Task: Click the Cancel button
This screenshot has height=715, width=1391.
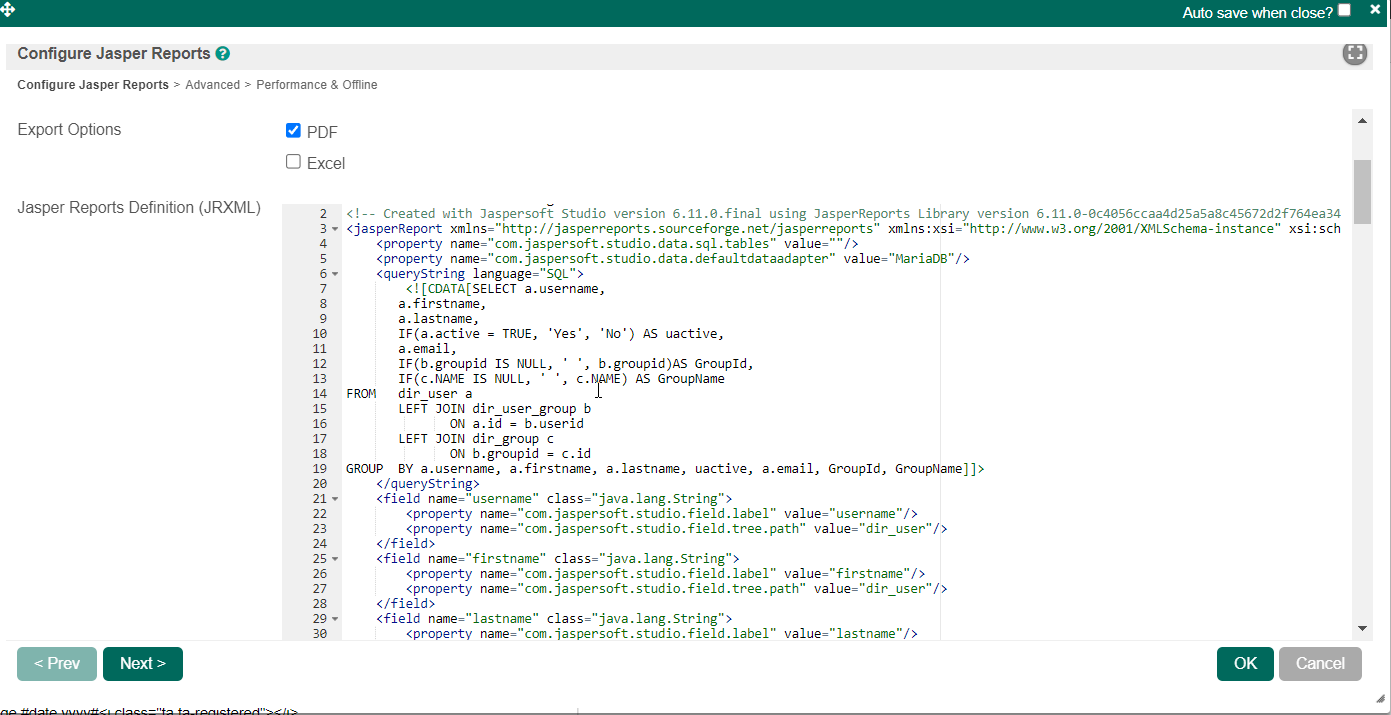Action: click(x=1320, y=664)
